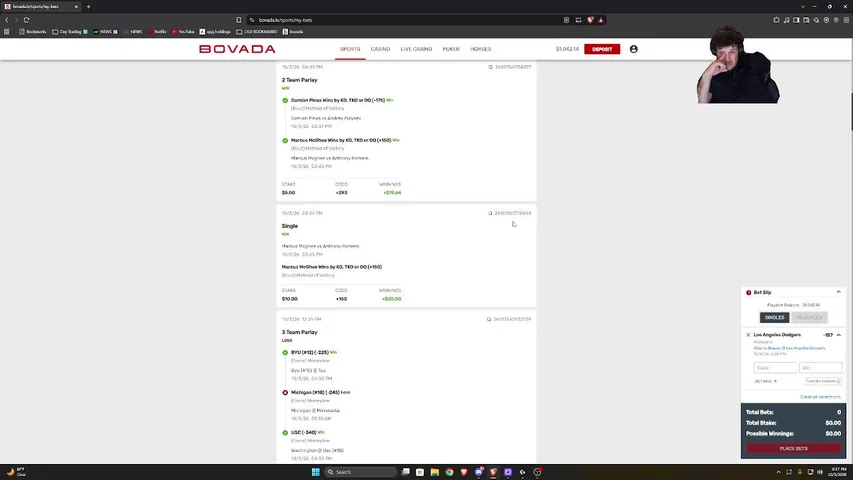Open the Brave VPN toolbar icon
This screenshot has height=480, width=853.
pos(826,20)
